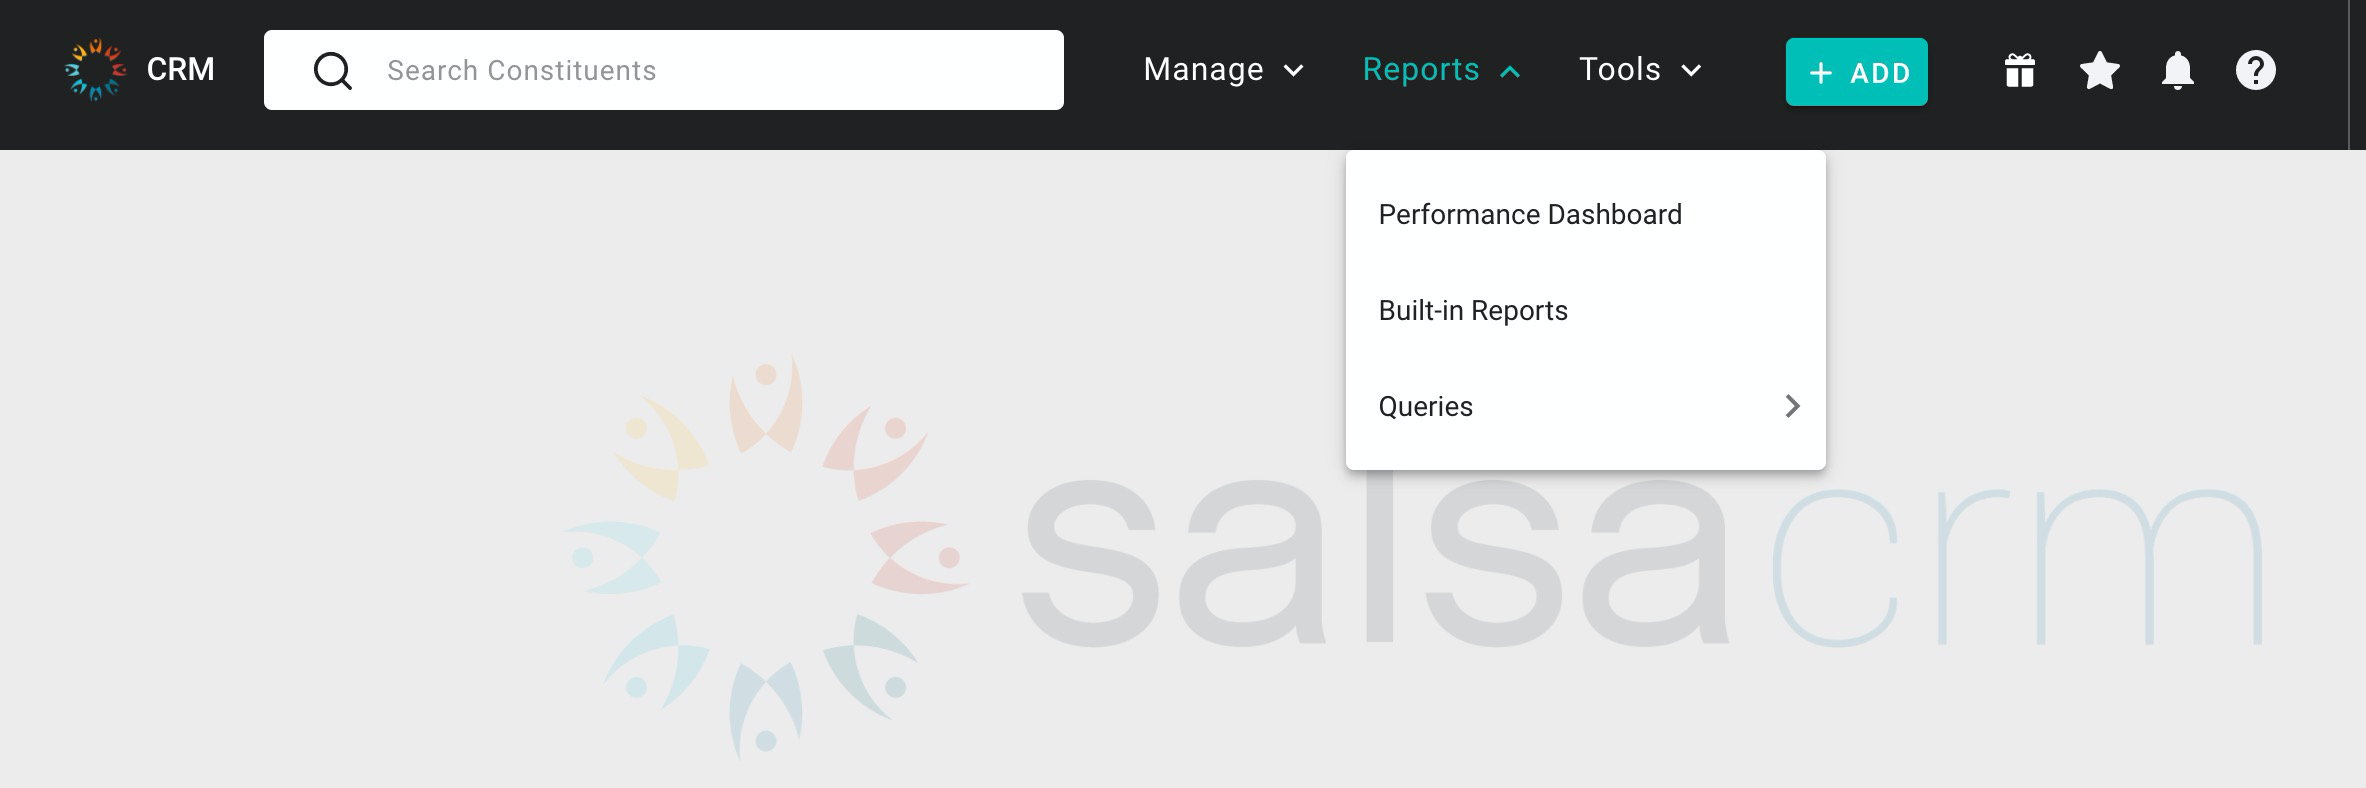Click the Salsa CRM logo icon
This screenshot has height=788, width=2366.
(x=95, y=70)
